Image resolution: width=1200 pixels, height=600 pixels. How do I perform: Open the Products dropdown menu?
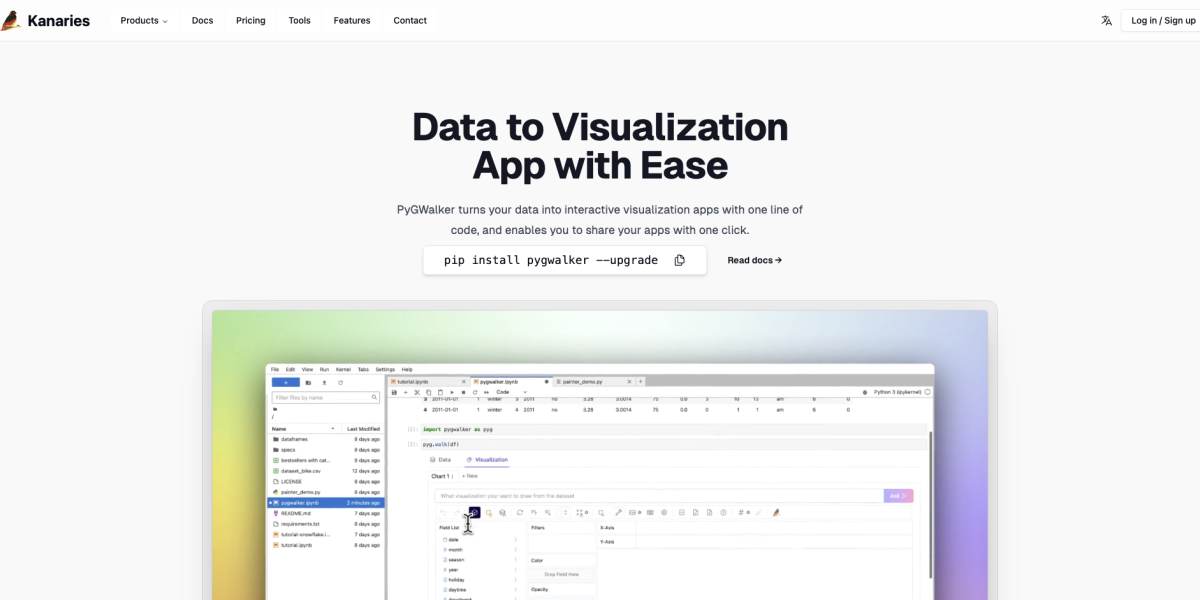click(x=144, y=20)
